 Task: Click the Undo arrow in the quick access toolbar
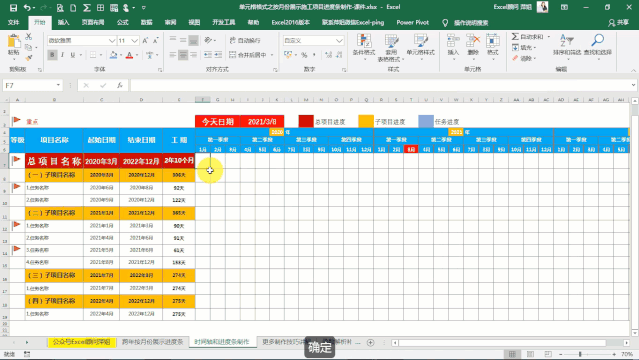point(27,7)
